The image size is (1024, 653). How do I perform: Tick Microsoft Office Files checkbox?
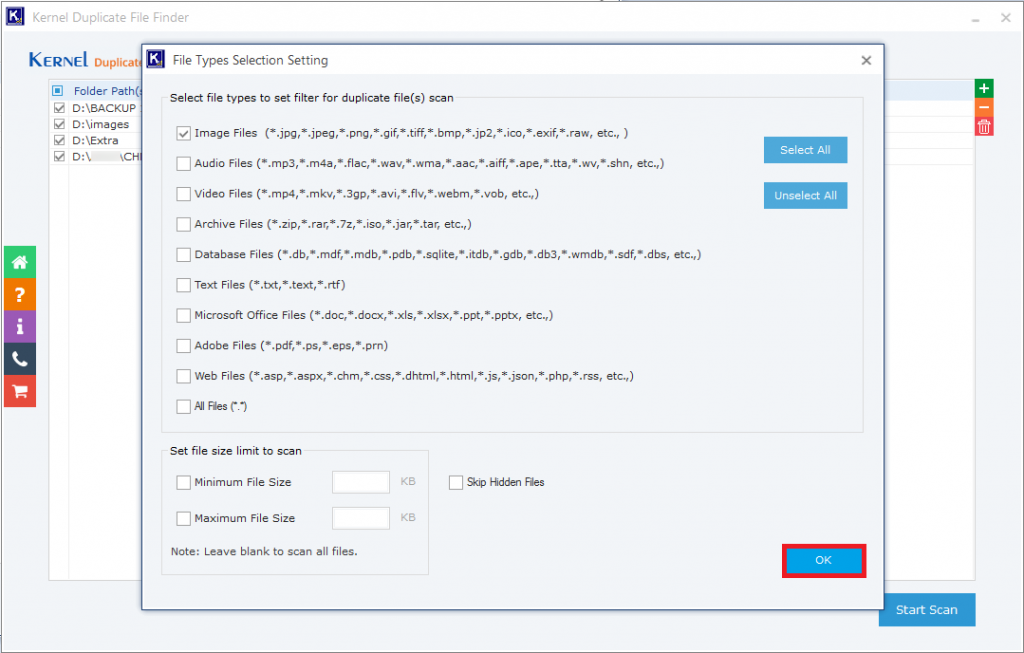(184, 315)
